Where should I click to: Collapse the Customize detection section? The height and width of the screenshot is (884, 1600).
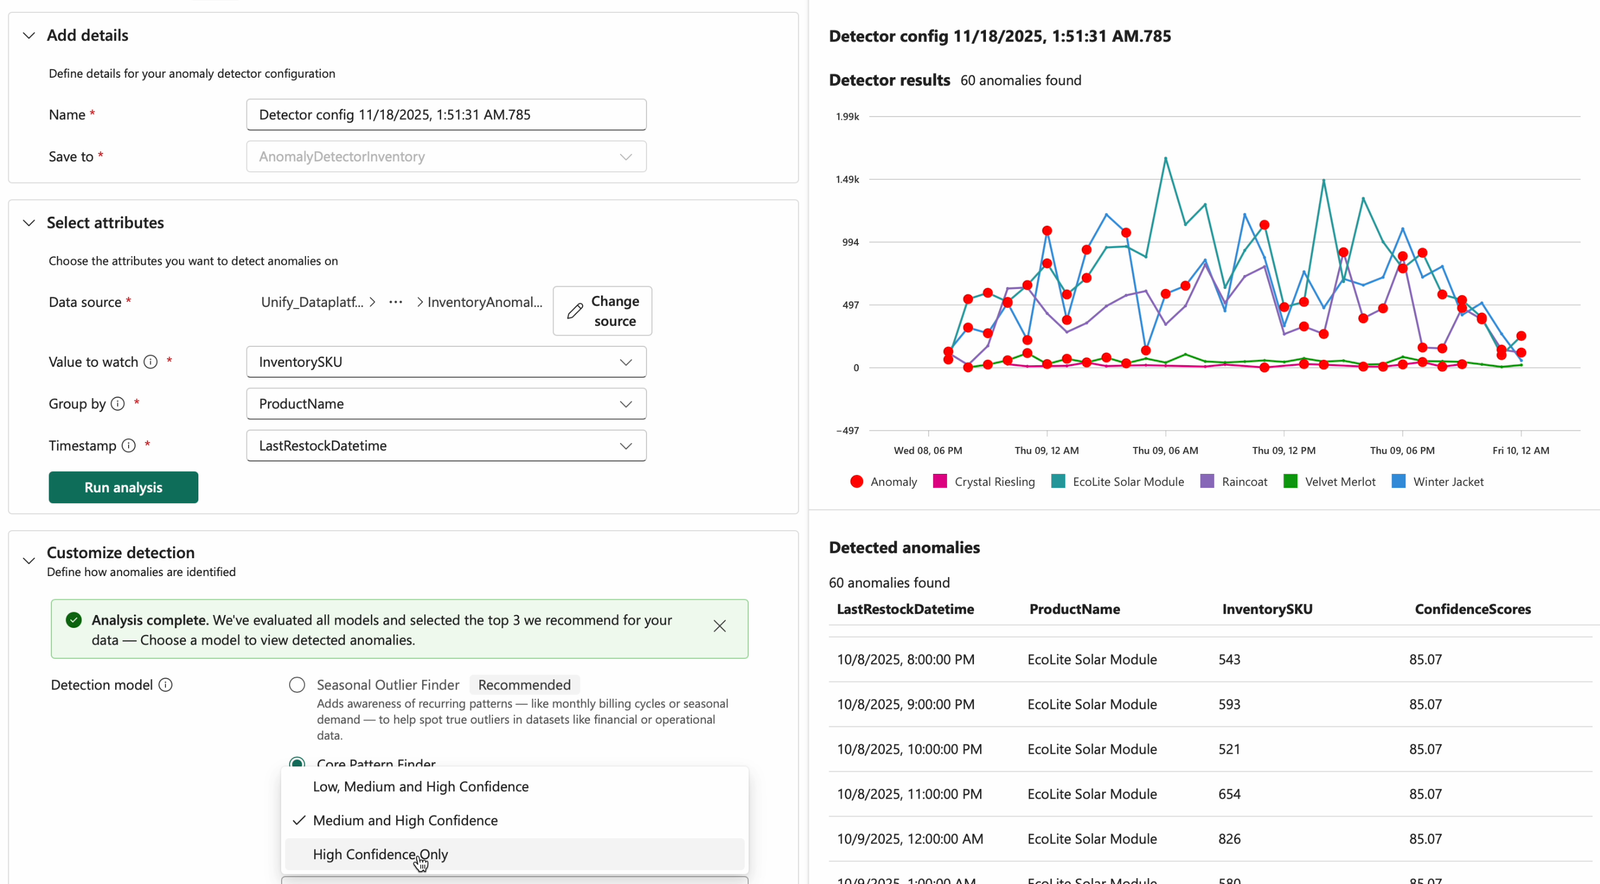point(29,560)
